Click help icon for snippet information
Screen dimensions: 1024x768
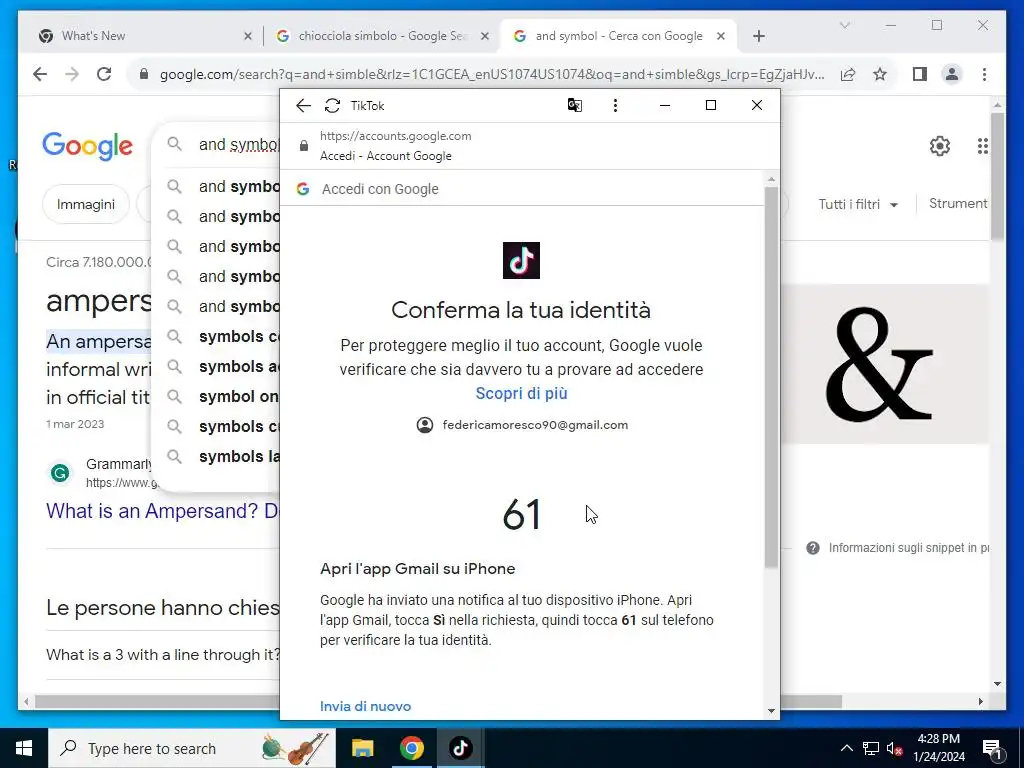(x=813, y=548)
